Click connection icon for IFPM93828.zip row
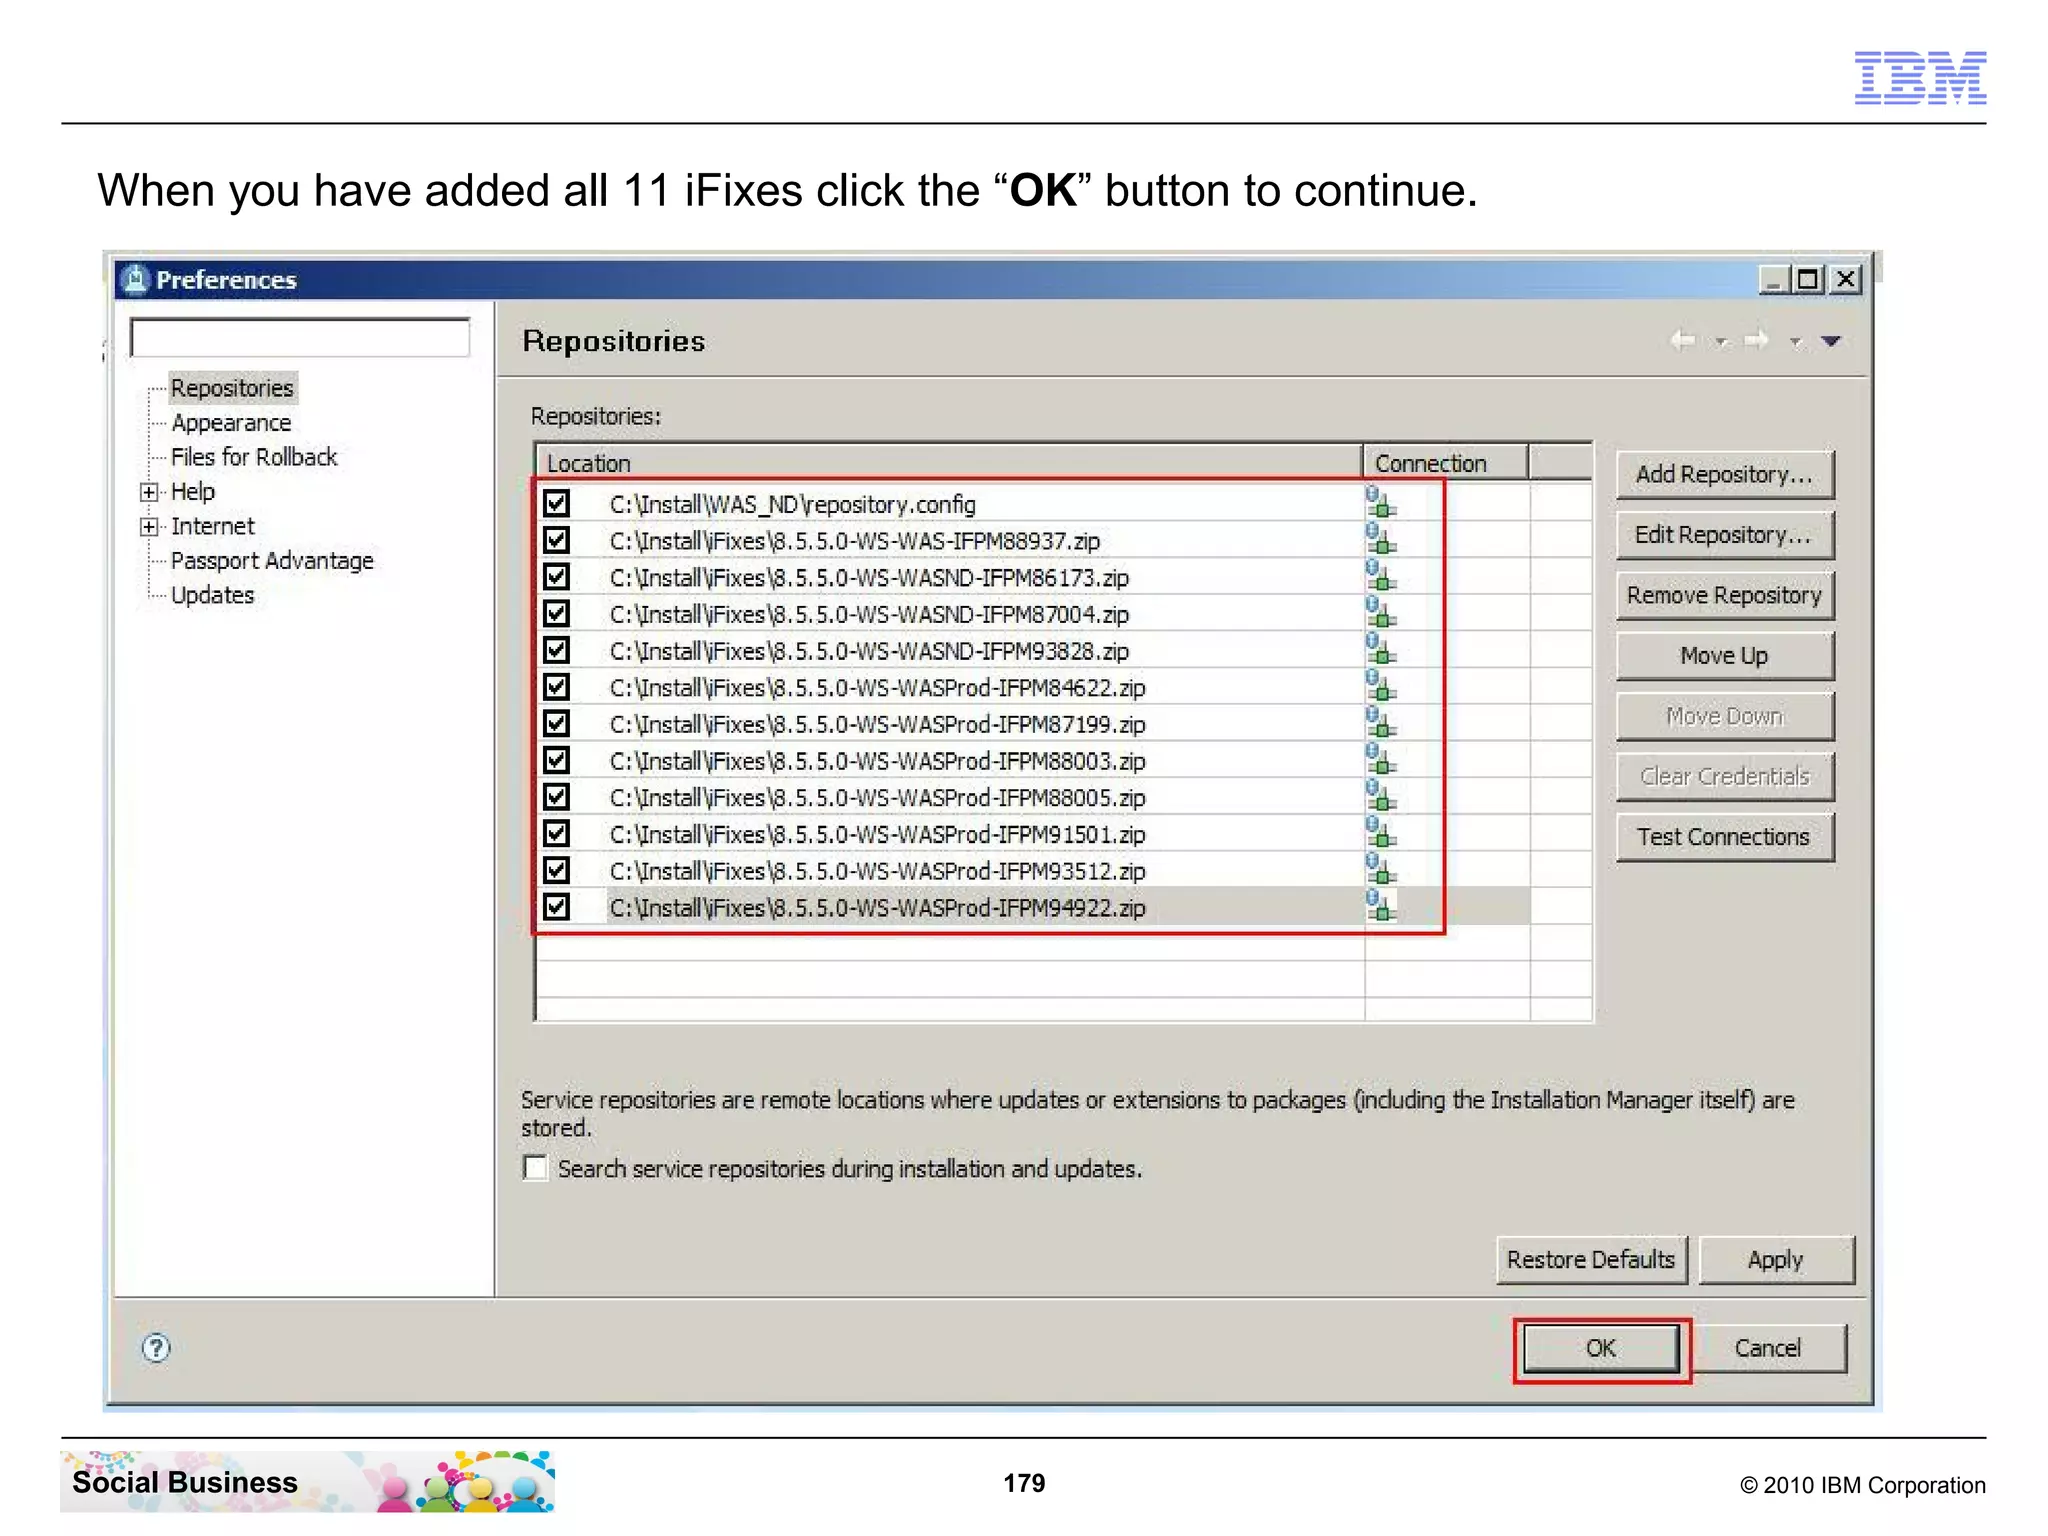This screenshot has width=2048, height=1536. pyautogui.click(x=1380, y=650)
